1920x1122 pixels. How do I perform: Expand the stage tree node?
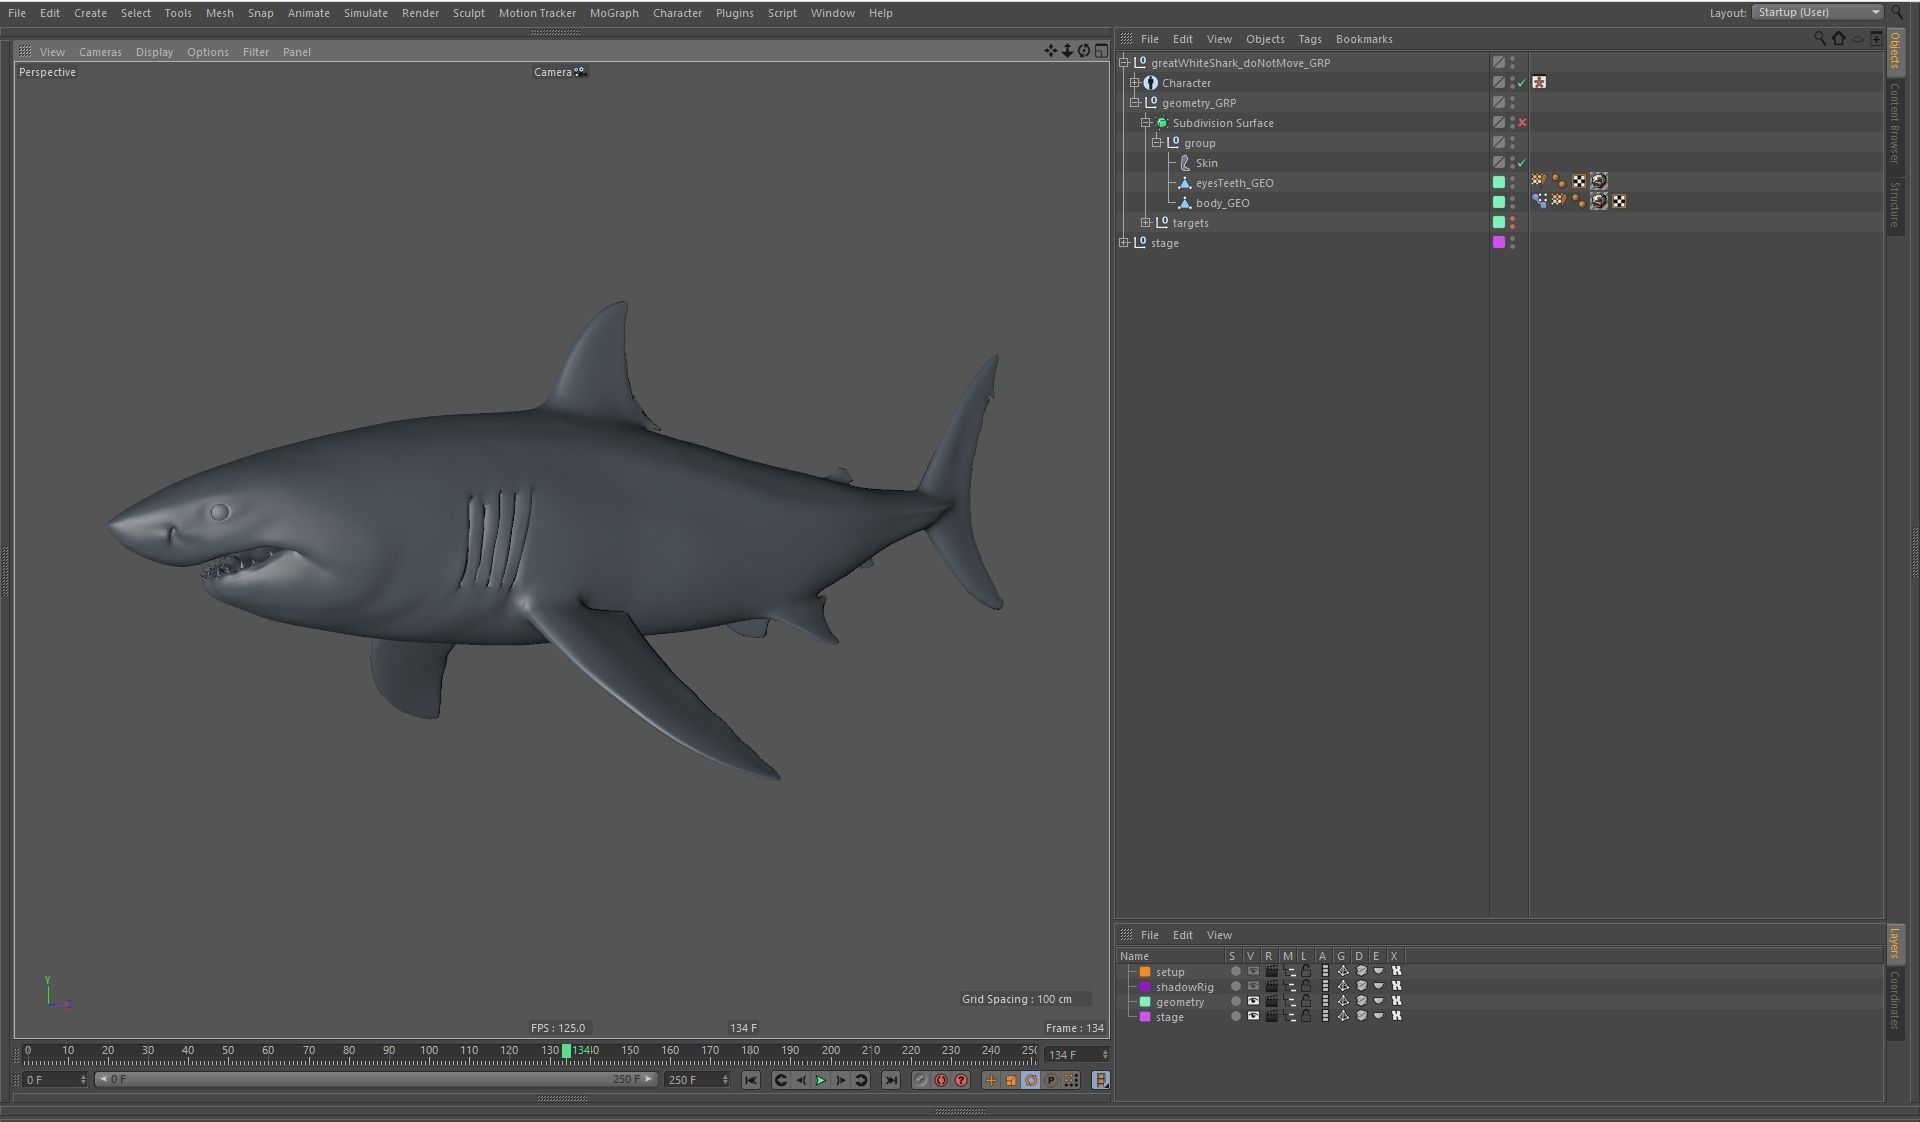pyautogui.click(x=1124, y=242)
